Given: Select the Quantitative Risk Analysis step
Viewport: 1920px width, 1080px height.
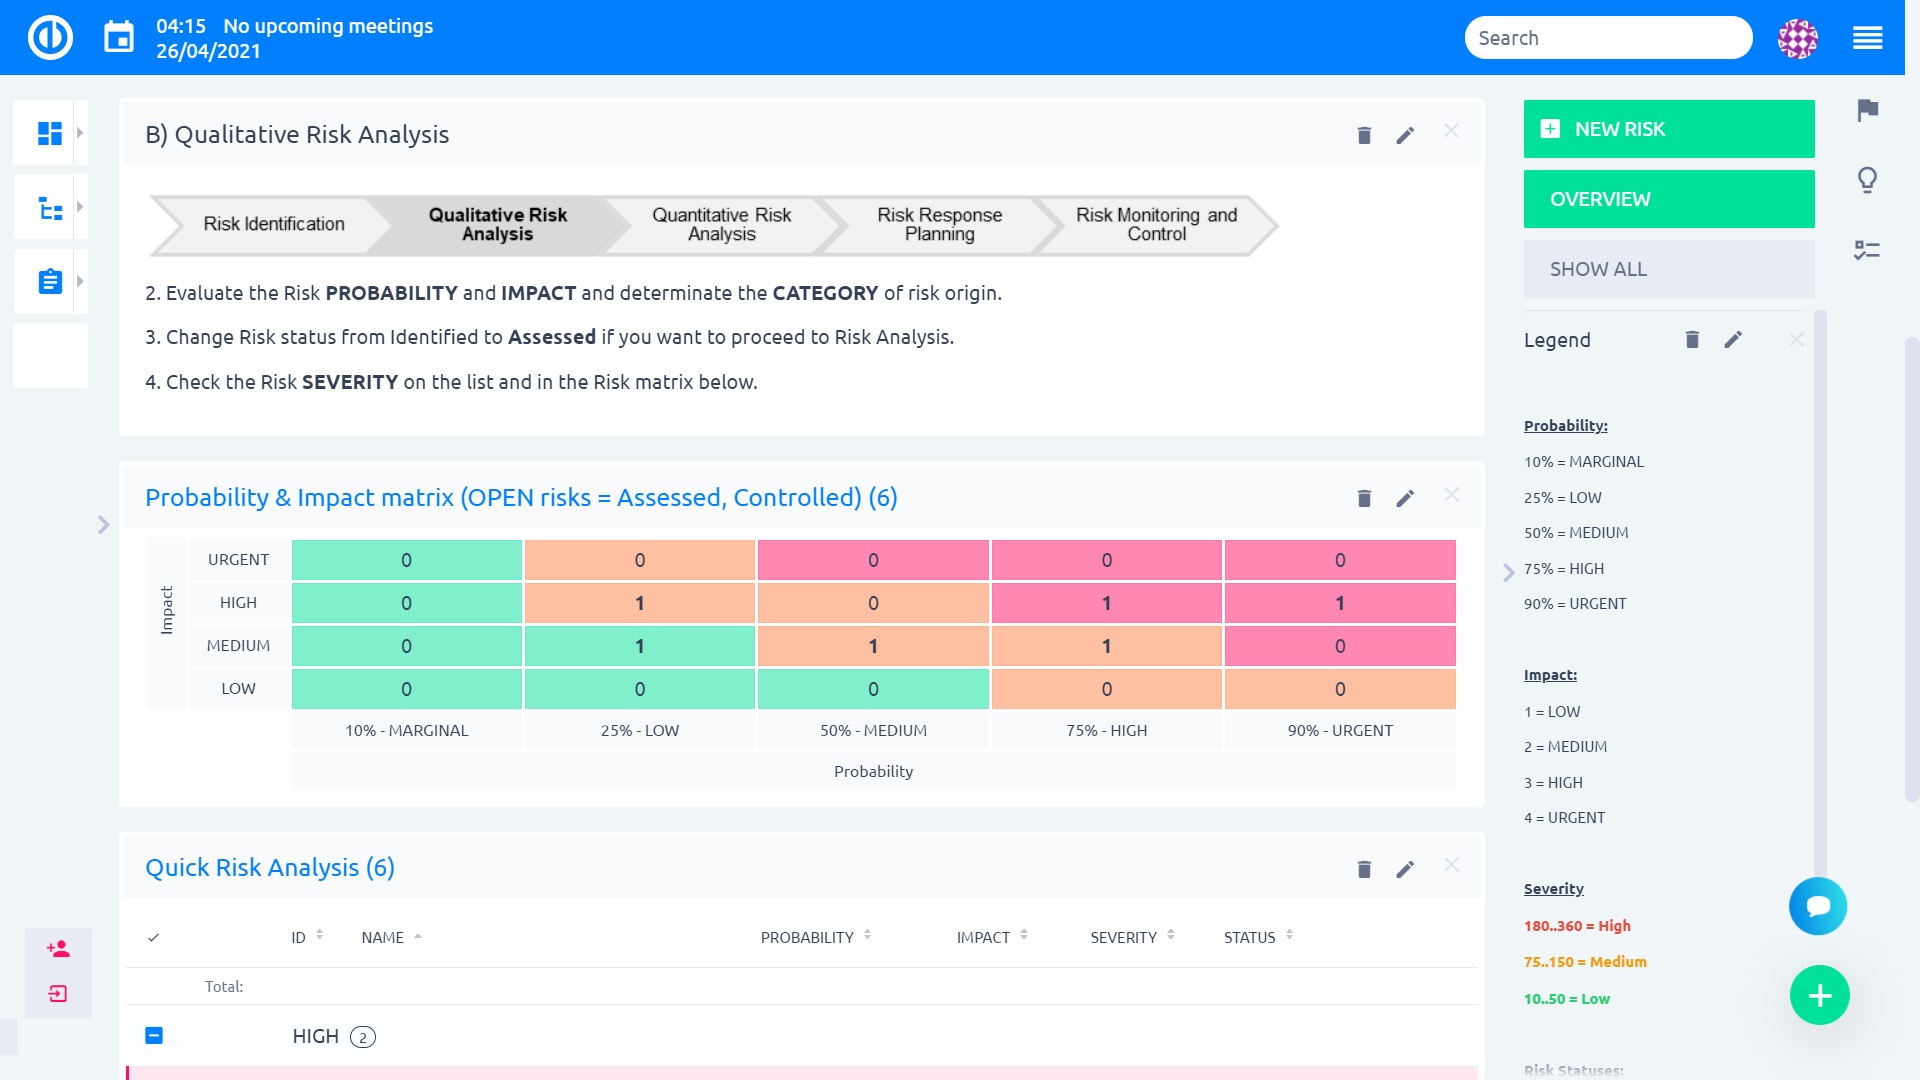Looking at the screenshot, I should pyautogui.click(x=720, y=224).
